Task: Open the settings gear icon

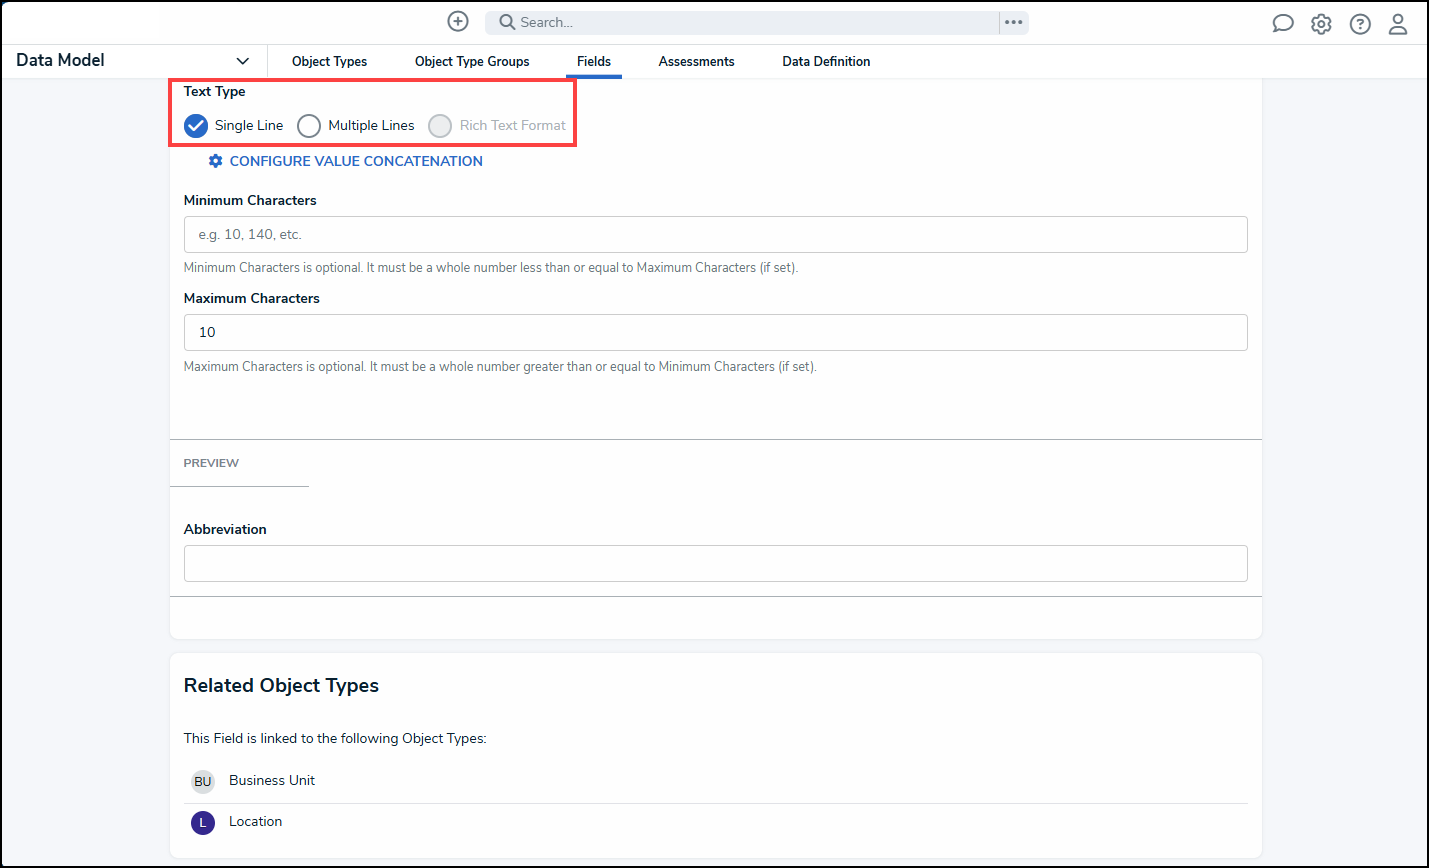Action: 1321,24
